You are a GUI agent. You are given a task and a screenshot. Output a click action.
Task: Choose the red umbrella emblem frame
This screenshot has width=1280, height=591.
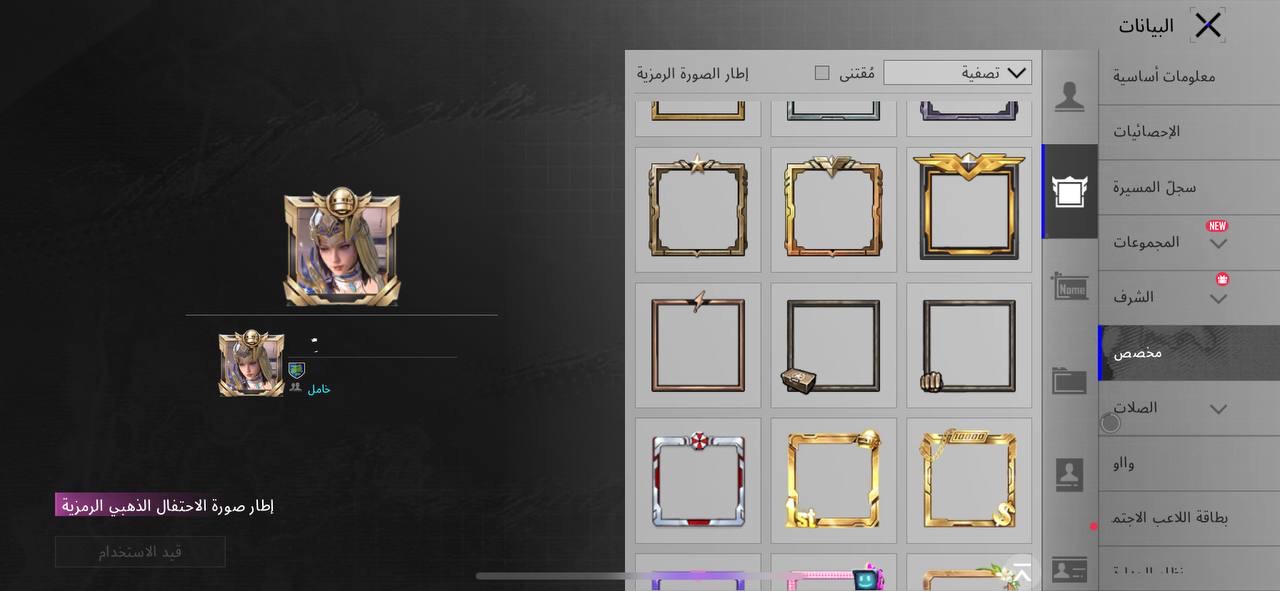point(698,480)
